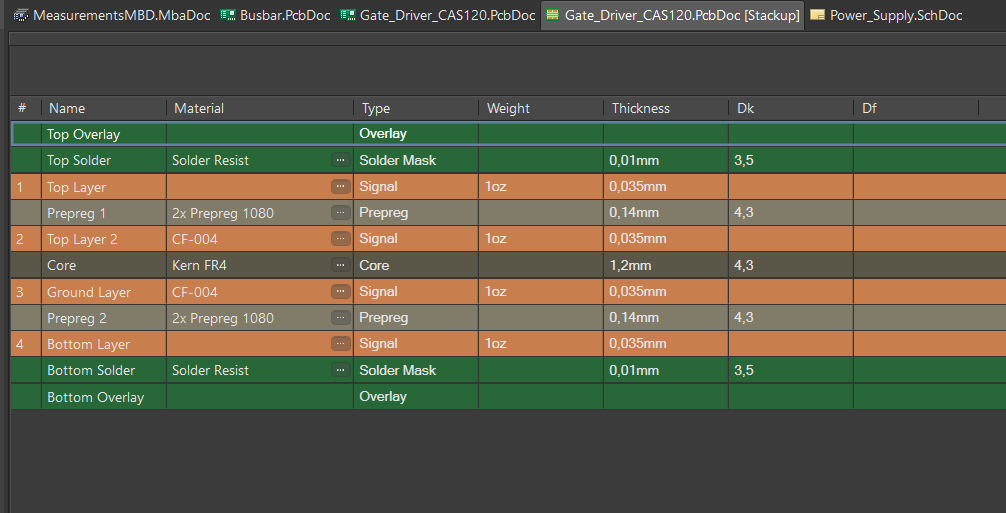
Task: Switch to MeasurementsMBD.MbaDoc tab
Action: coord(112,16)
